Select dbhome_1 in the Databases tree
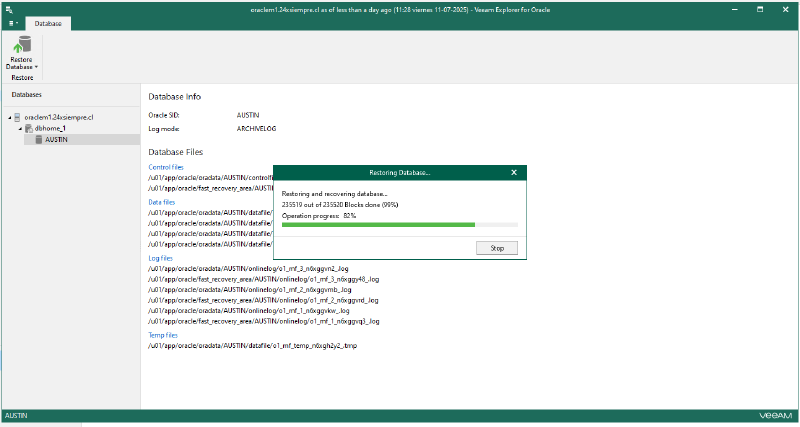The image size is (800, 427). pyautogui.click(x=50, y=129)
